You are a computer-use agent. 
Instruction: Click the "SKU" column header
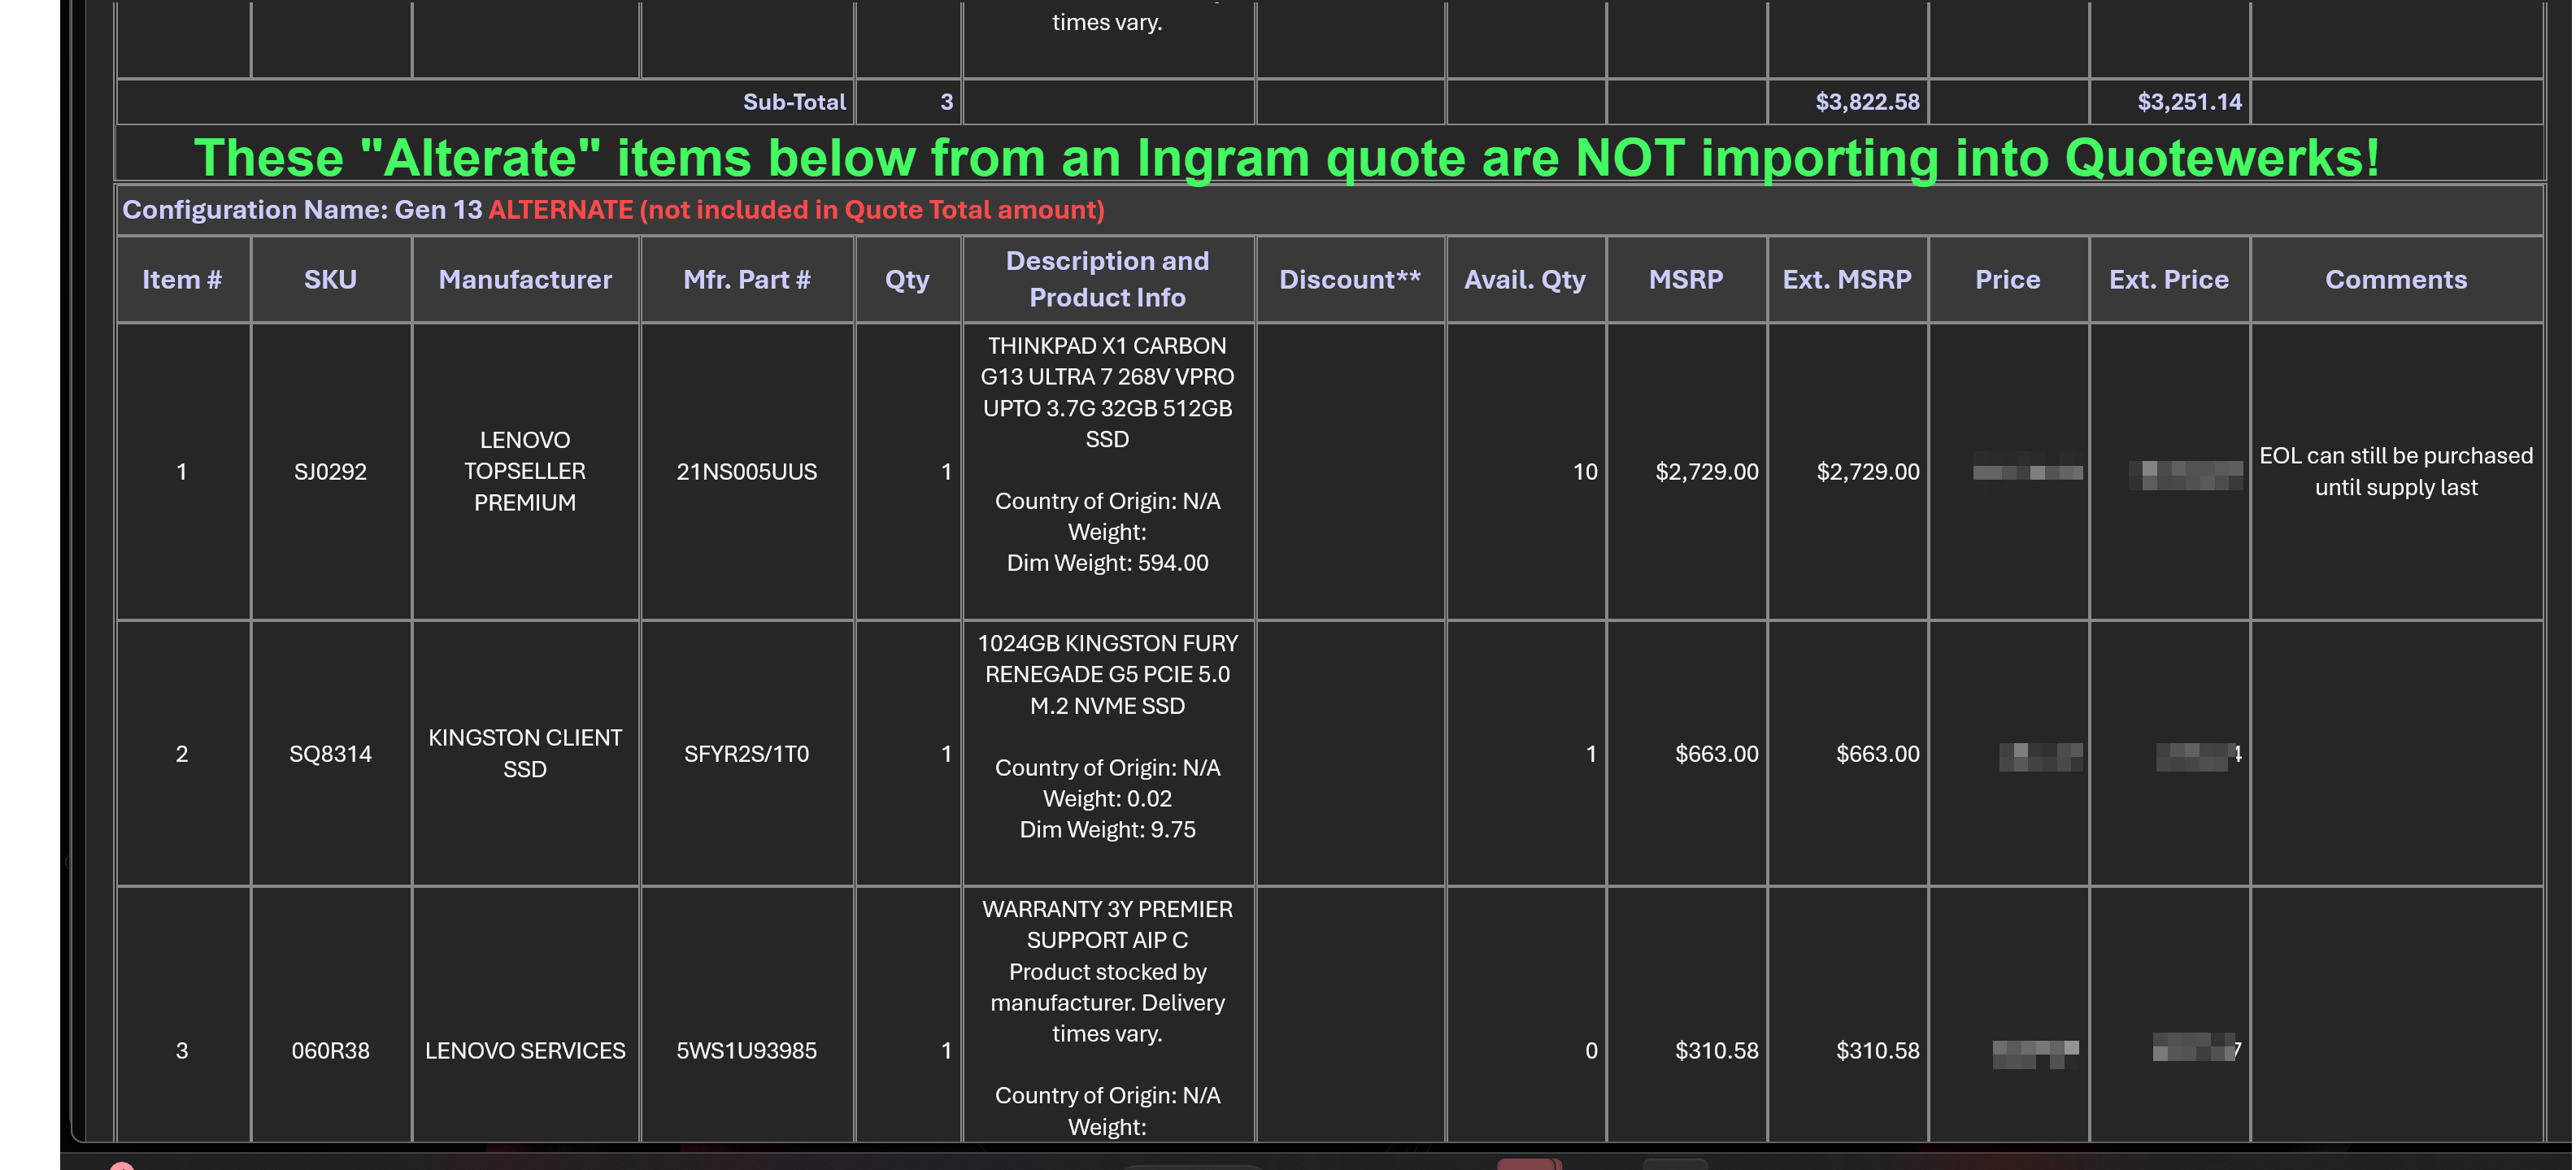pos(330,279)
